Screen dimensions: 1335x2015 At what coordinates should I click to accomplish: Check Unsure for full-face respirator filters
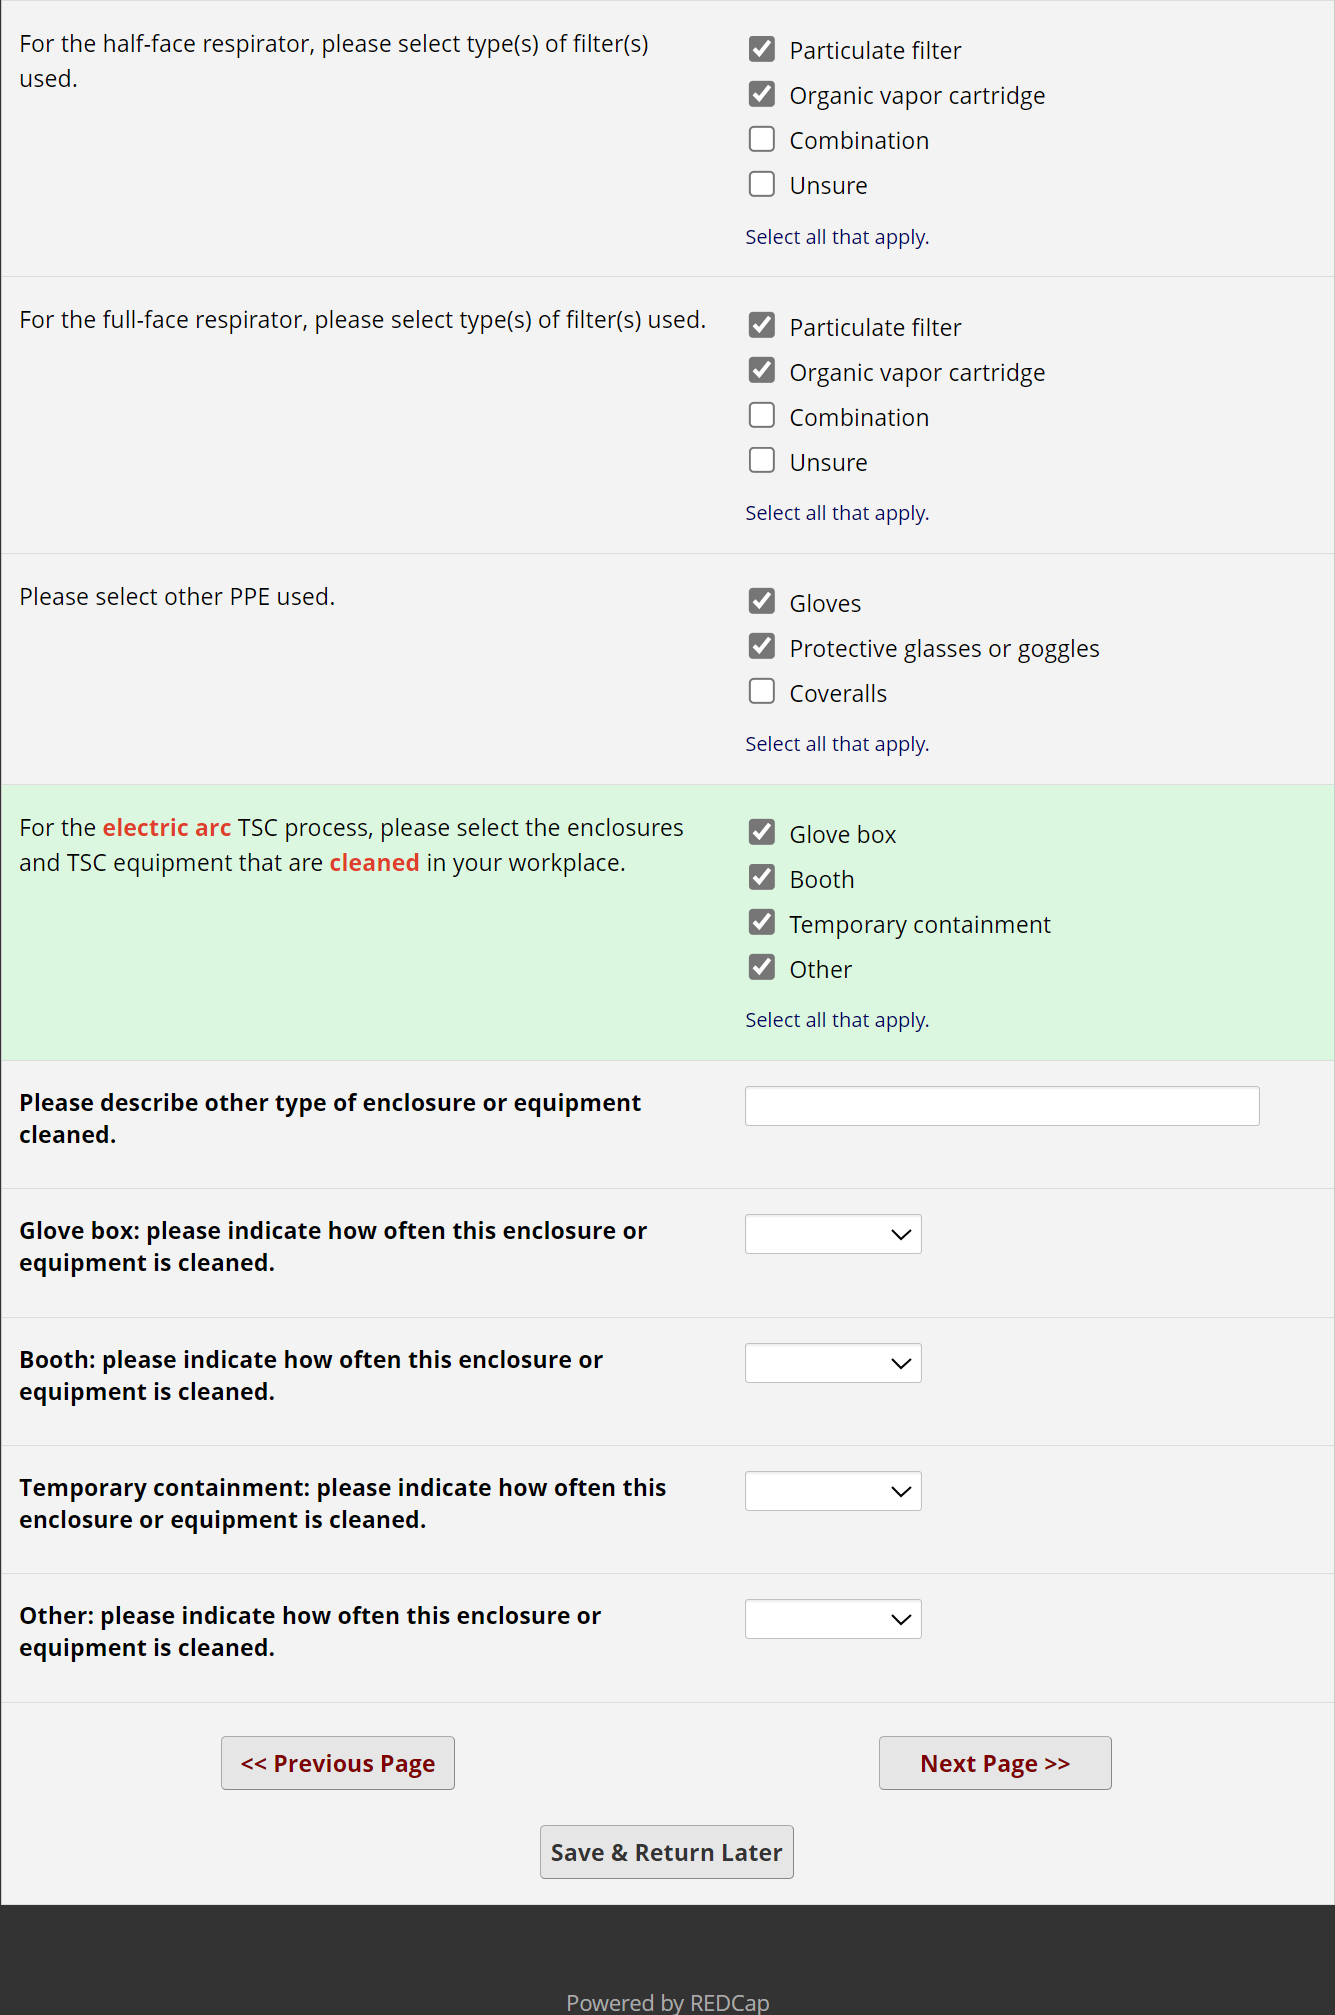coord(762,461)
